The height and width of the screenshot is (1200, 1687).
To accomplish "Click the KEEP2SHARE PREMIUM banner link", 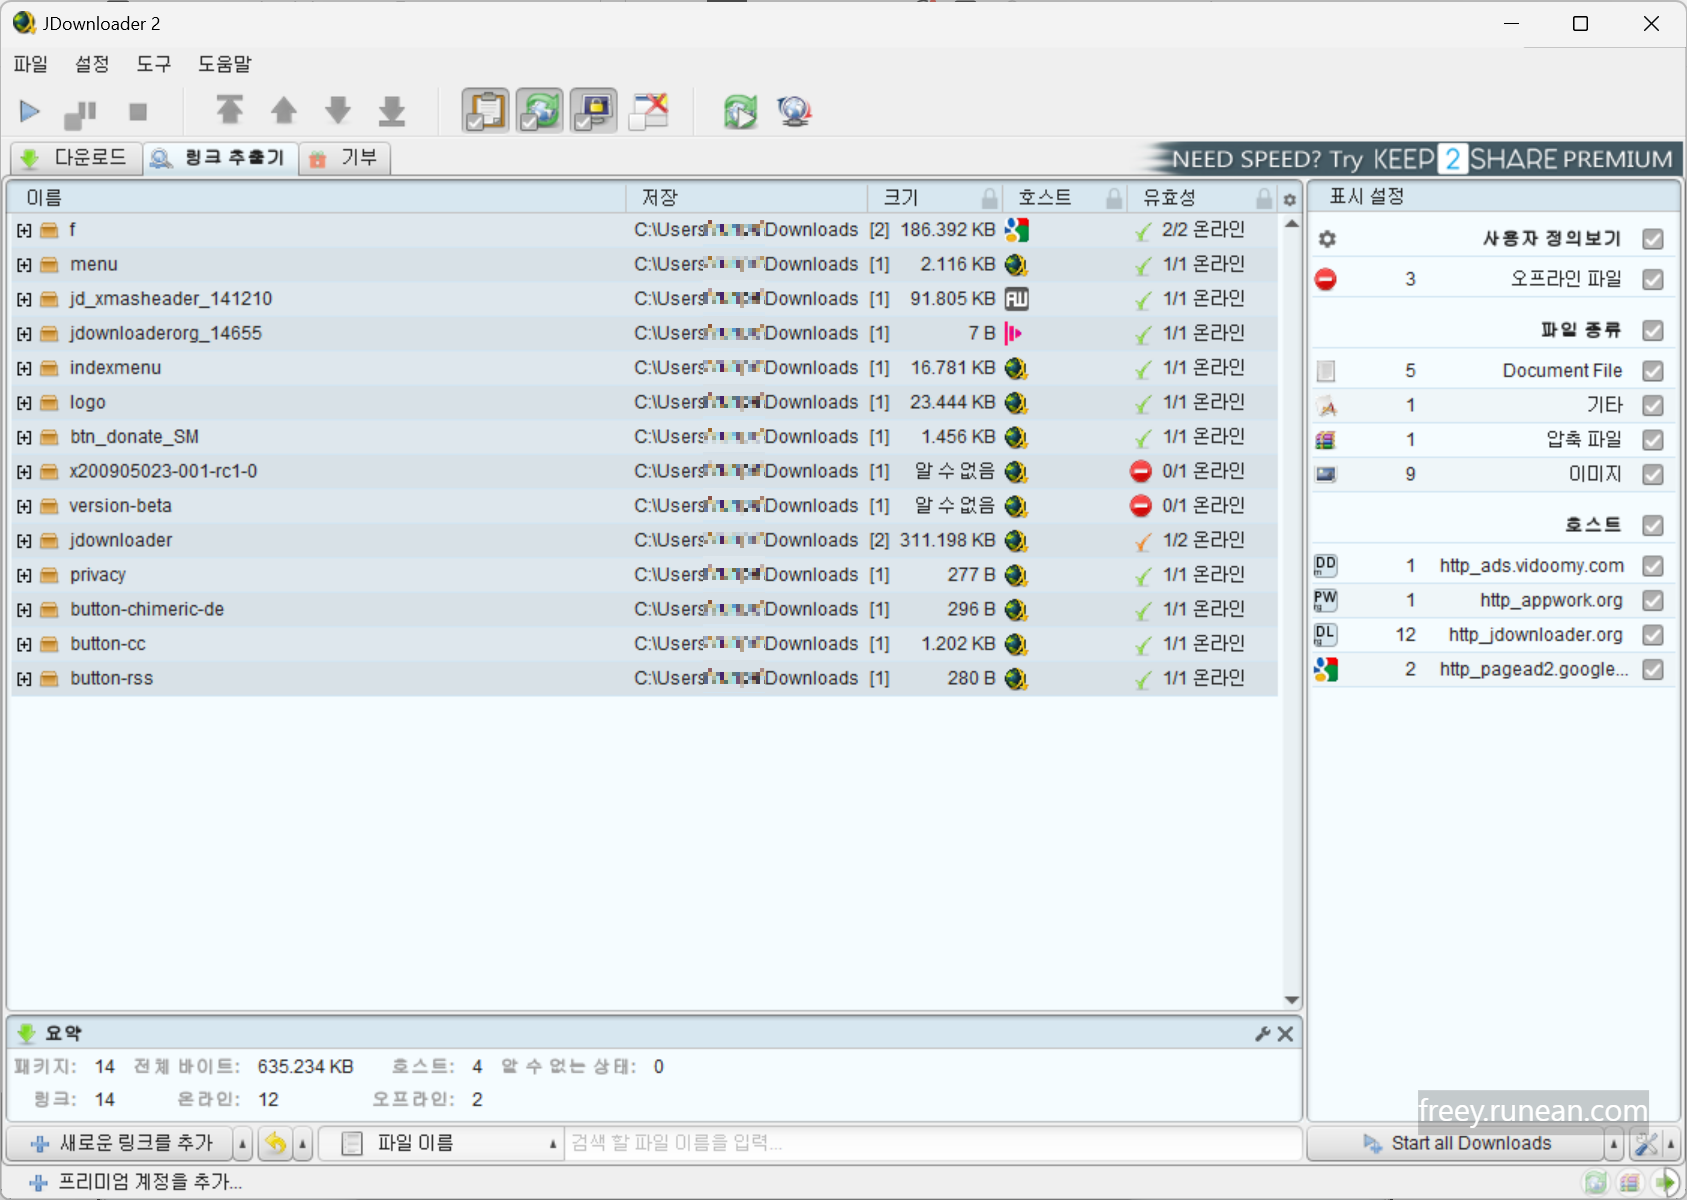I will [1420, 158].
